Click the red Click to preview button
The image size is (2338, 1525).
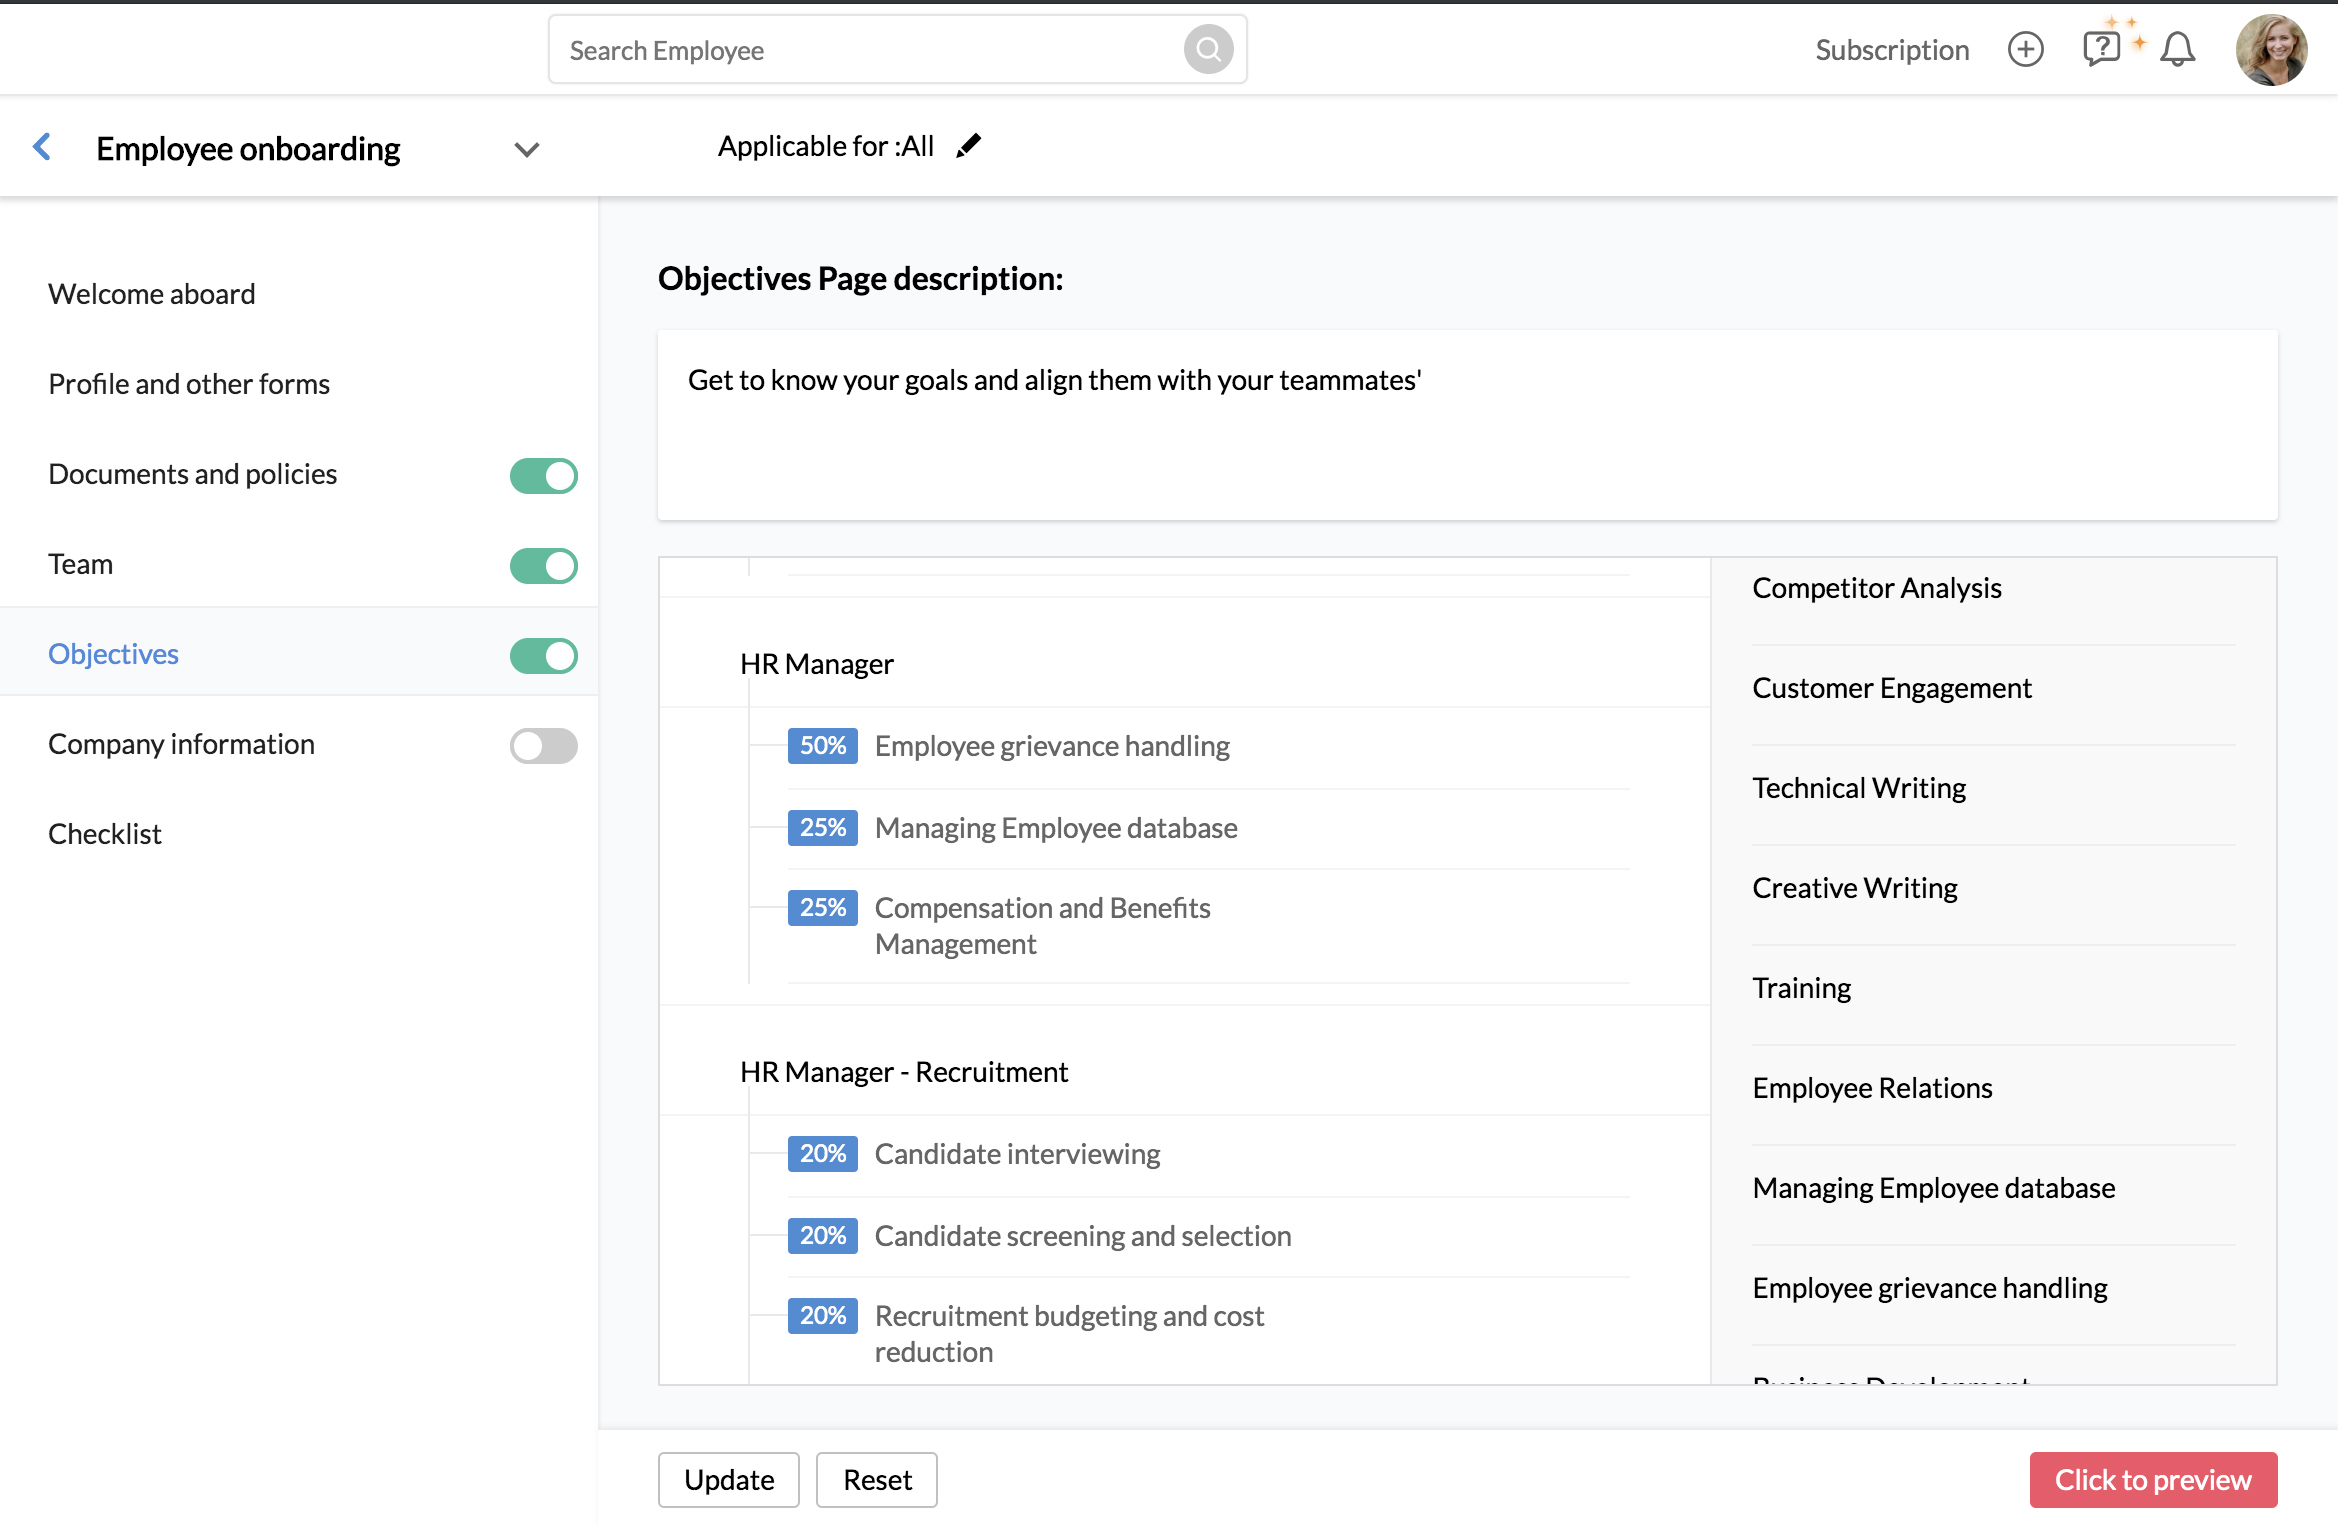[2152, 1480]
